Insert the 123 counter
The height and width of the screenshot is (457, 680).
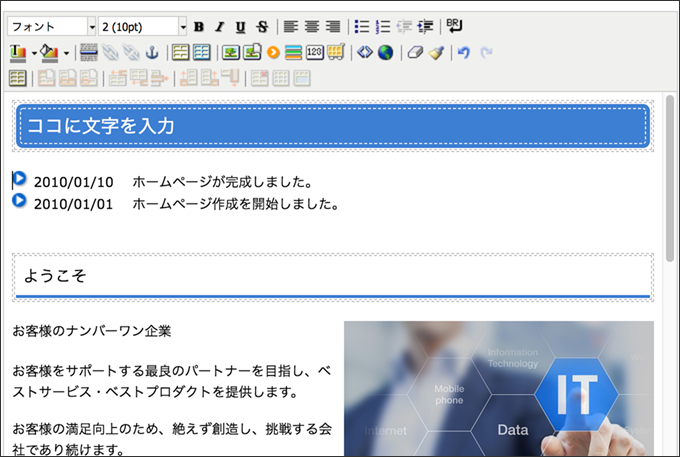click(314, 52)
